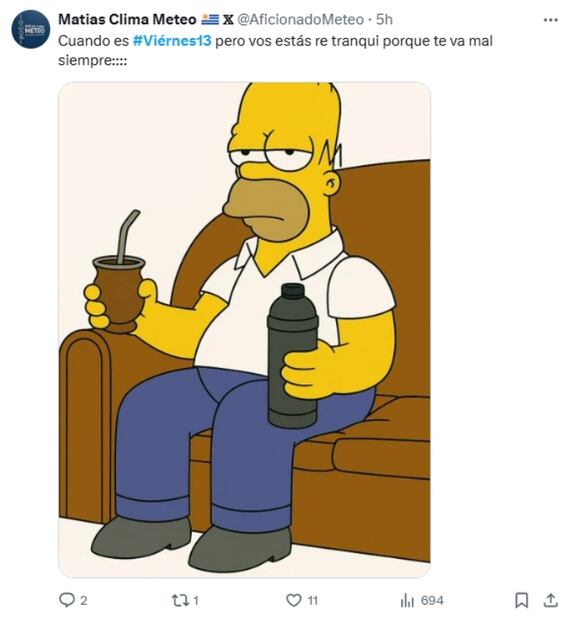Viewport: 575px width, 620px height.
Task: Click the likes count number 11
Action: pyautogui.click(x=313, y=601)
